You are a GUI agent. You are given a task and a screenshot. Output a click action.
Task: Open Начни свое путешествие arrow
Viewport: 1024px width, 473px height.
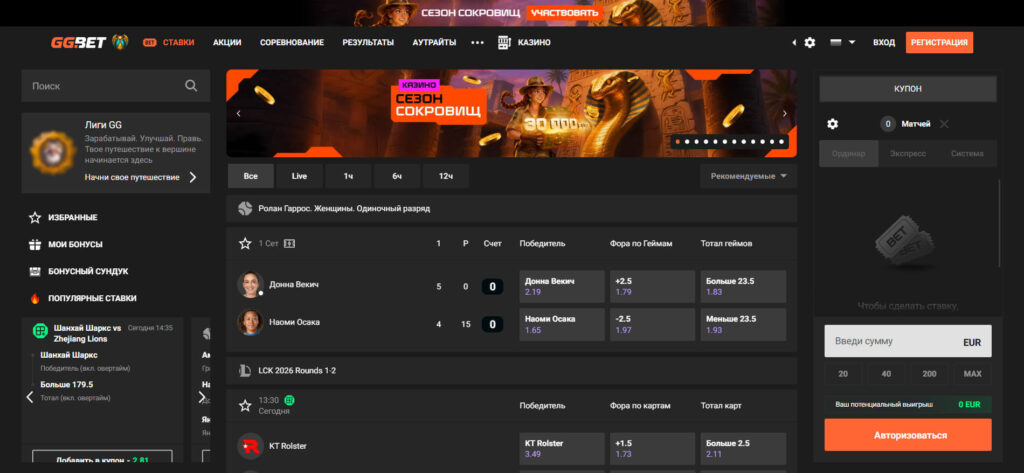[193, 177]
